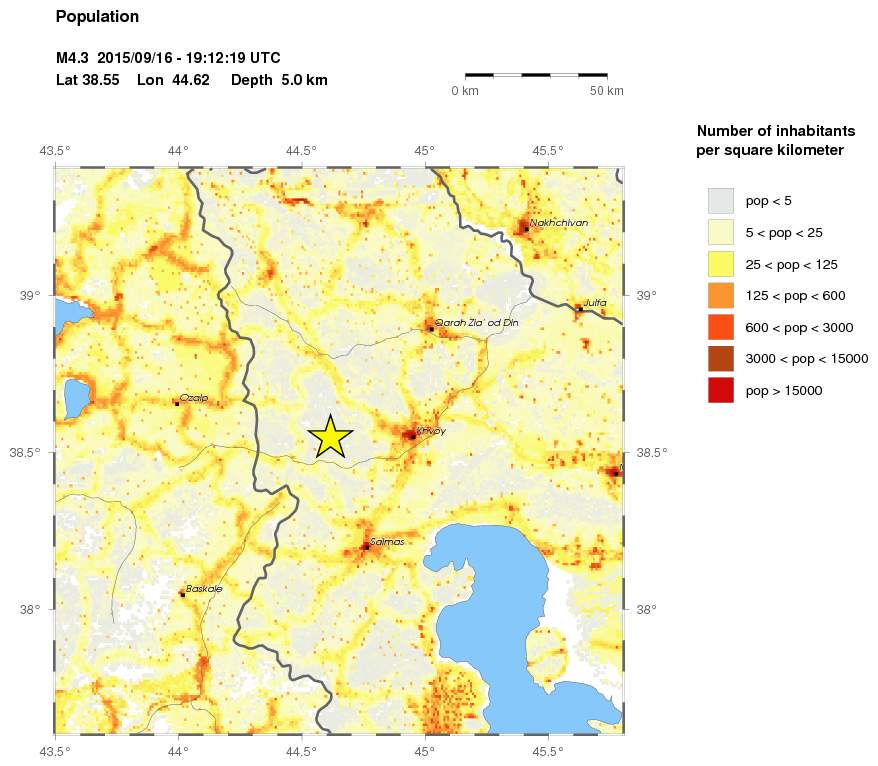
Task: Click the Depth 5.0 km value
Action: (279, 80)
